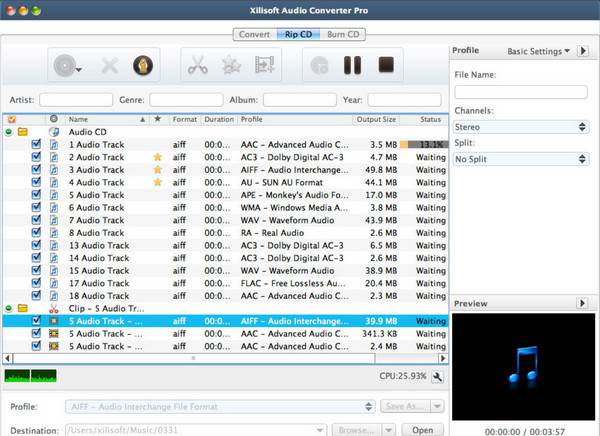
Task: Click file icon of 7 Audio Track
Action: click(x=54, y=220)
